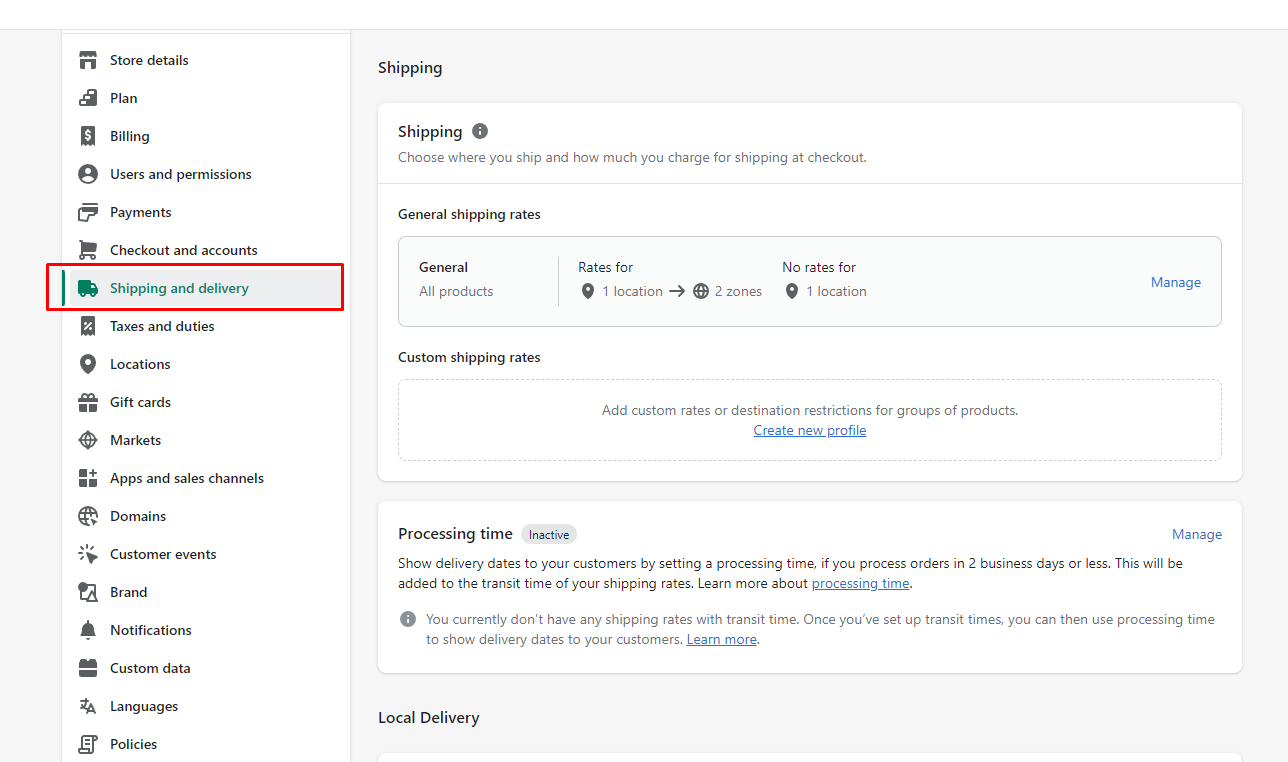This screenshot has height=762, width=1288.
Task: Click the Create new profile link
Action: (810, 430)
